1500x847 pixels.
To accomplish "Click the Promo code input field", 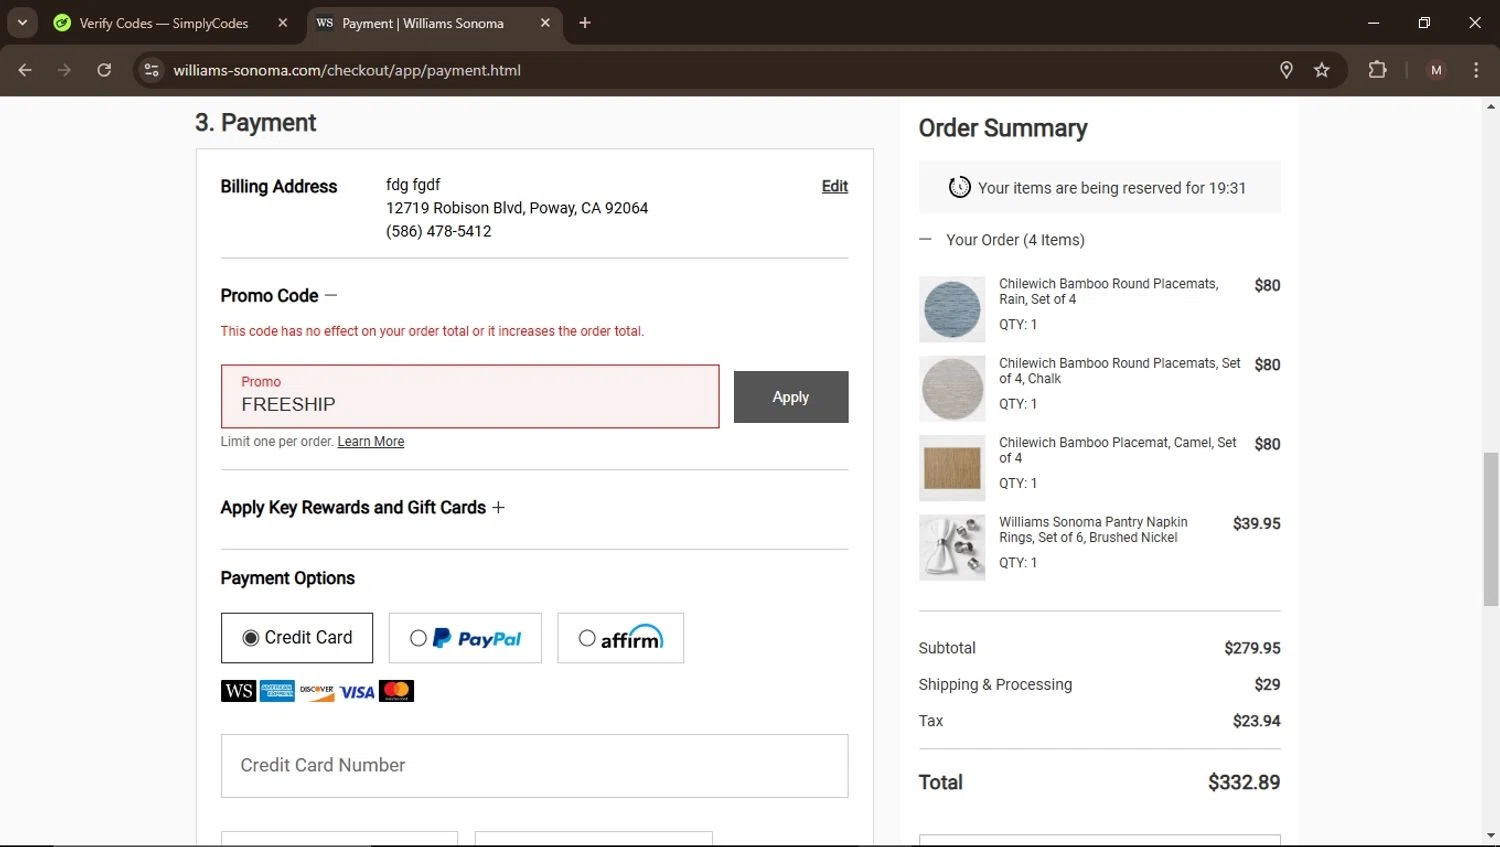I will coord(470,396).
